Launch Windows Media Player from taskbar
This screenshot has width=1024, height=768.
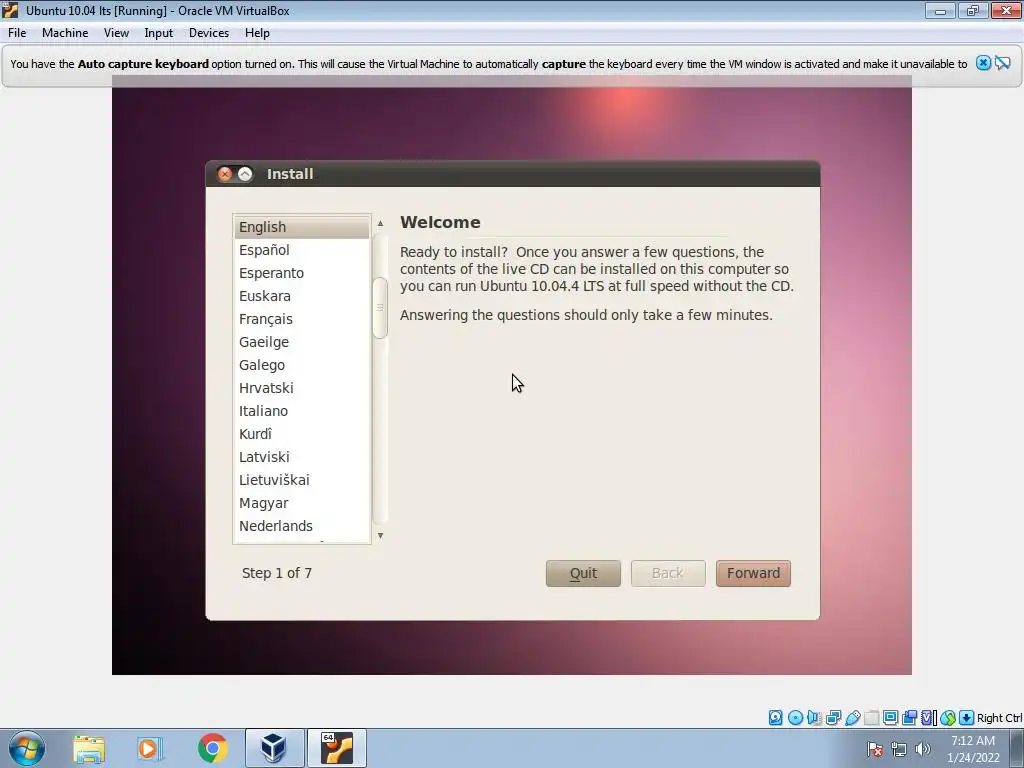click(x=149, y=748)
